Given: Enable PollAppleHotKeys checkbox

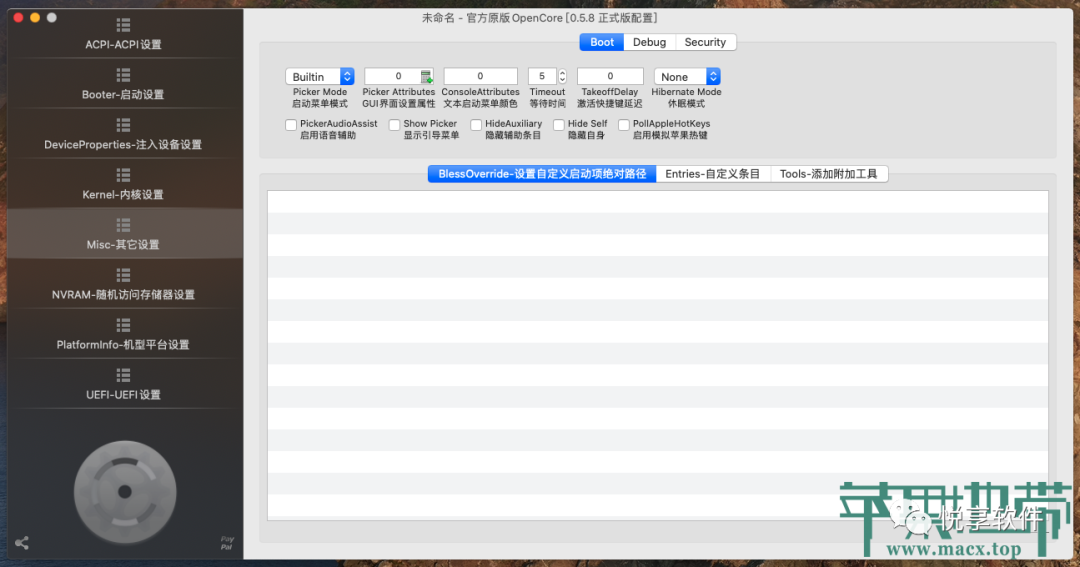Looking at the screenshot, I should (x=623, y=125).
